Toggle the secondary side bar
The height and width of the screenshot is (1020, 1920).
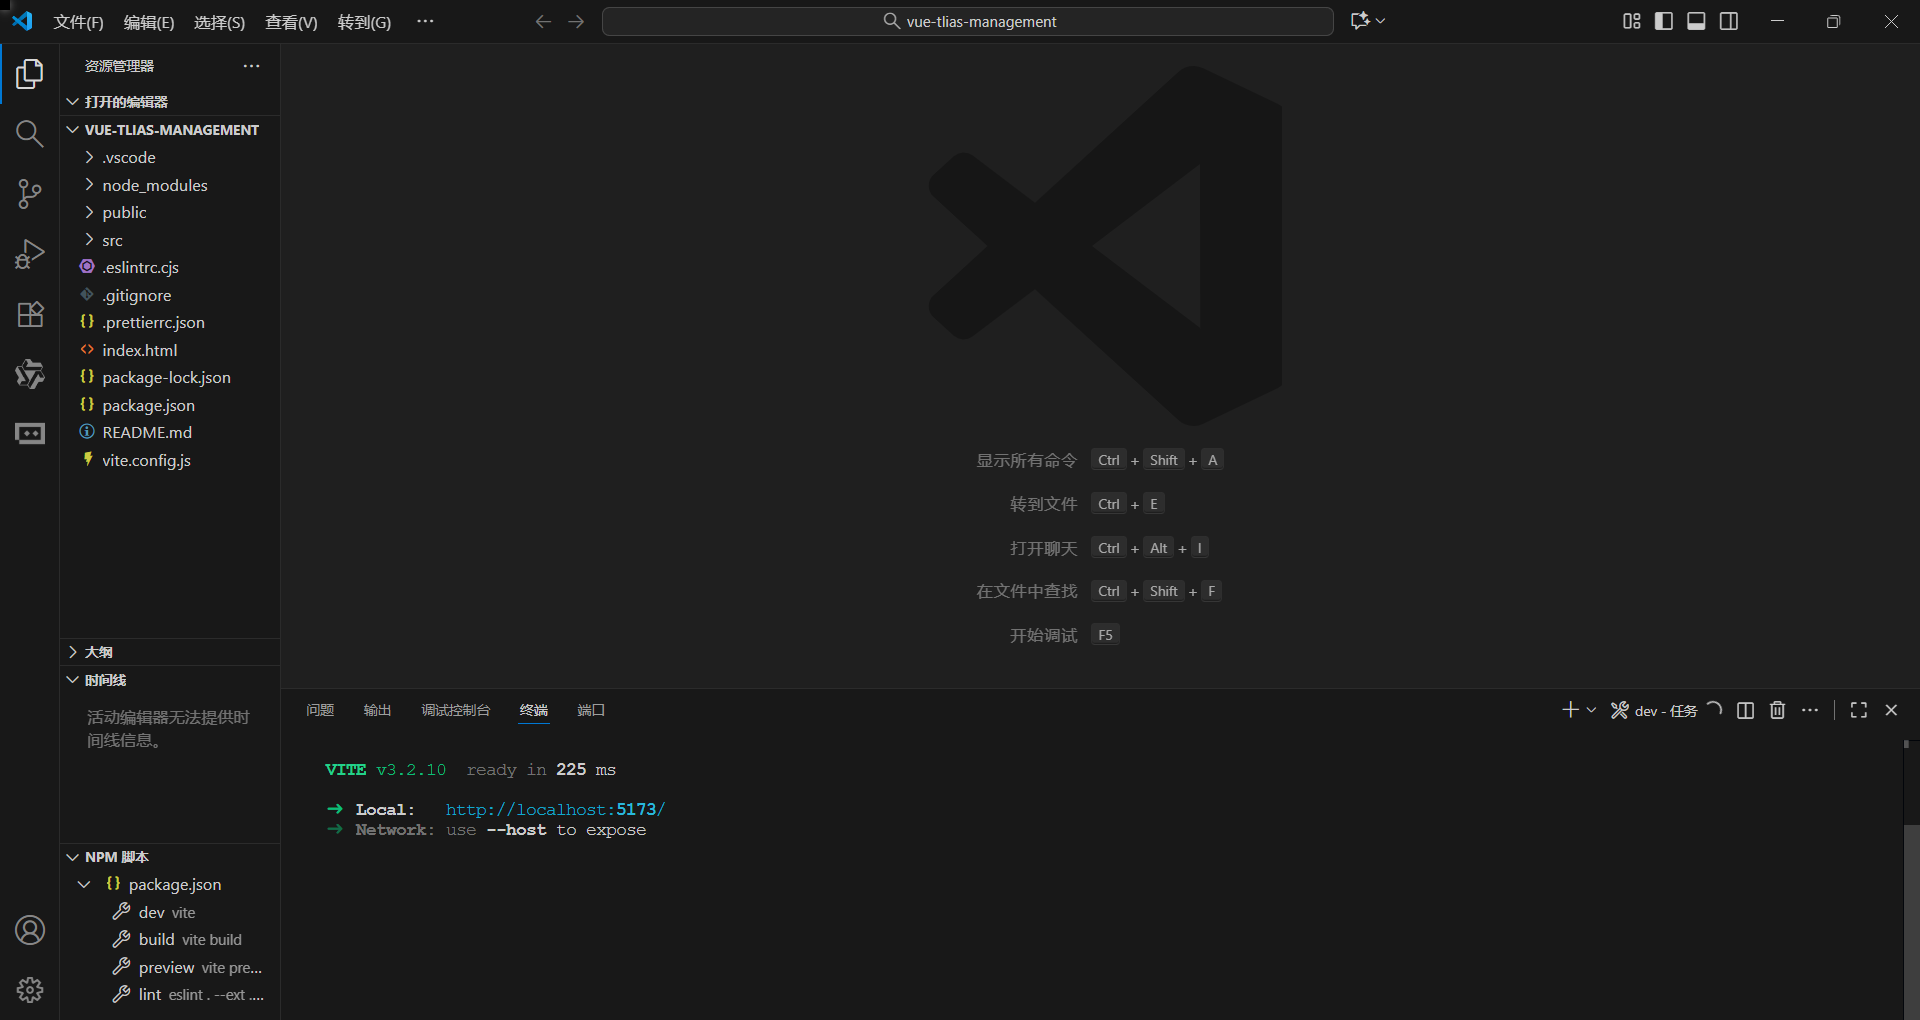[1729, 21]
